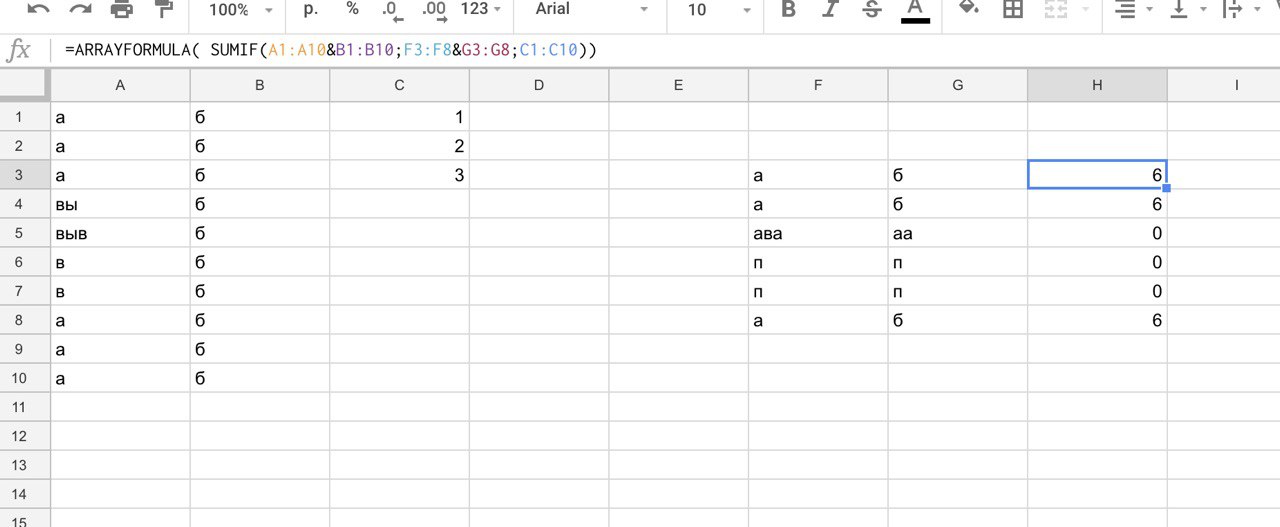
Task: Select cell C1 with value 1
Action: click(399, 117)
